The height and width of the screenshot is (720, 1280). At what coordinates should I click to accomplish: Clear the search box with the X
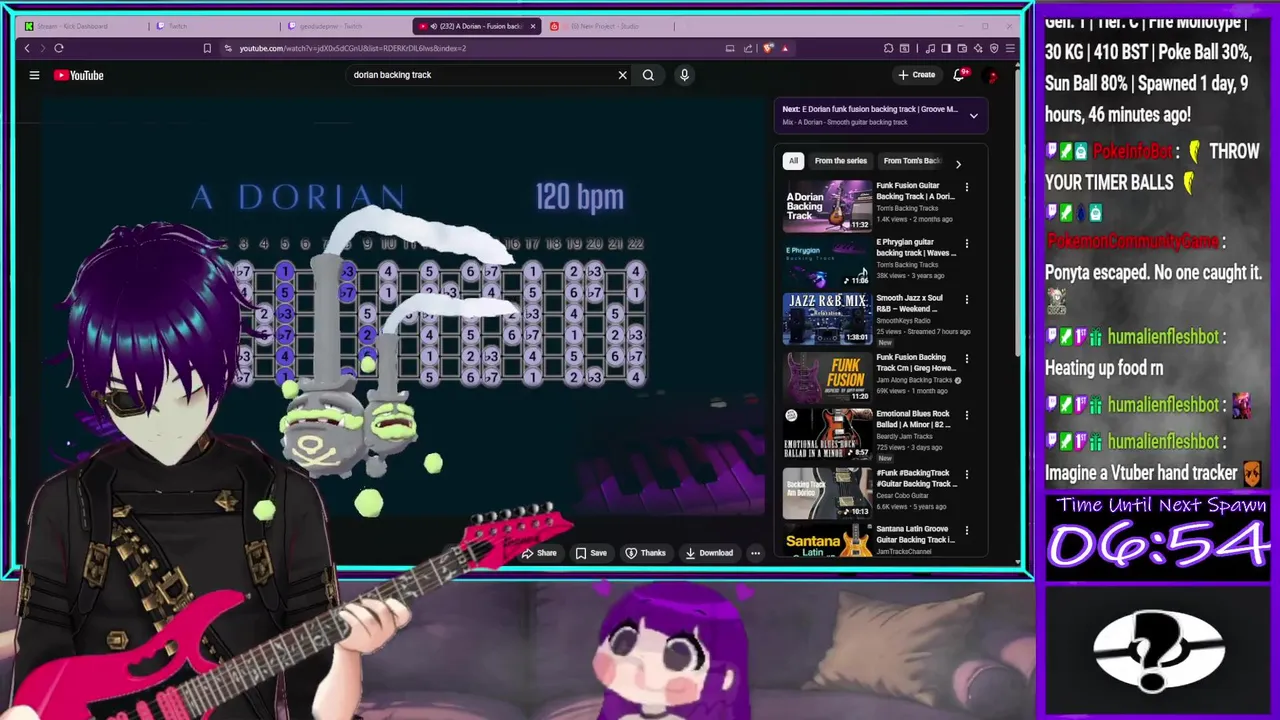[622, 75]
